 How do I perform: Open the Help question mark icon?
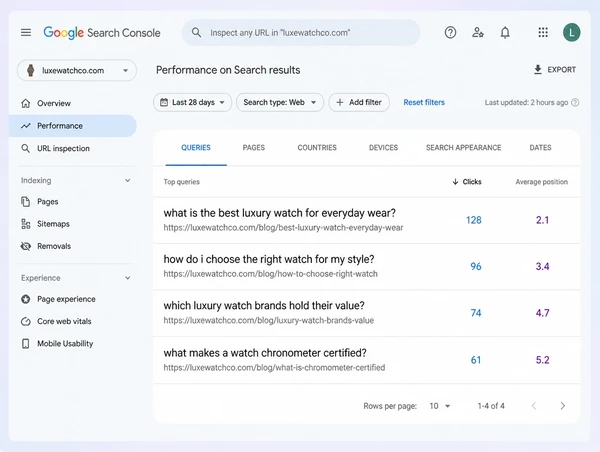pos(450,33)
